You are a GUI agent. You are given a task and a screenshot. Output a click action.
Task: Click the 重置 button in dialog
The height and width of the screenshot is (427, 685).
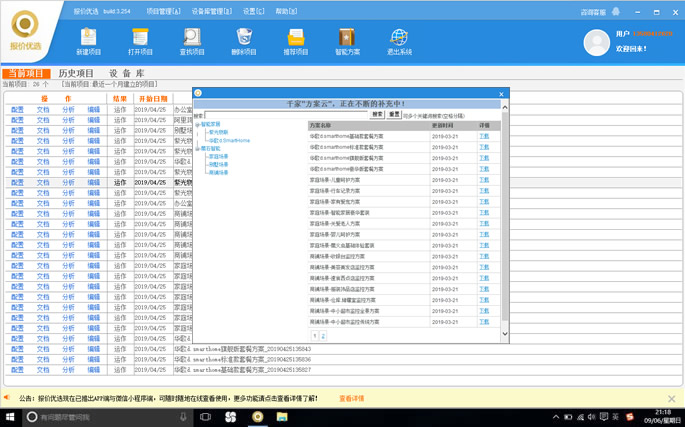[394, 115]
